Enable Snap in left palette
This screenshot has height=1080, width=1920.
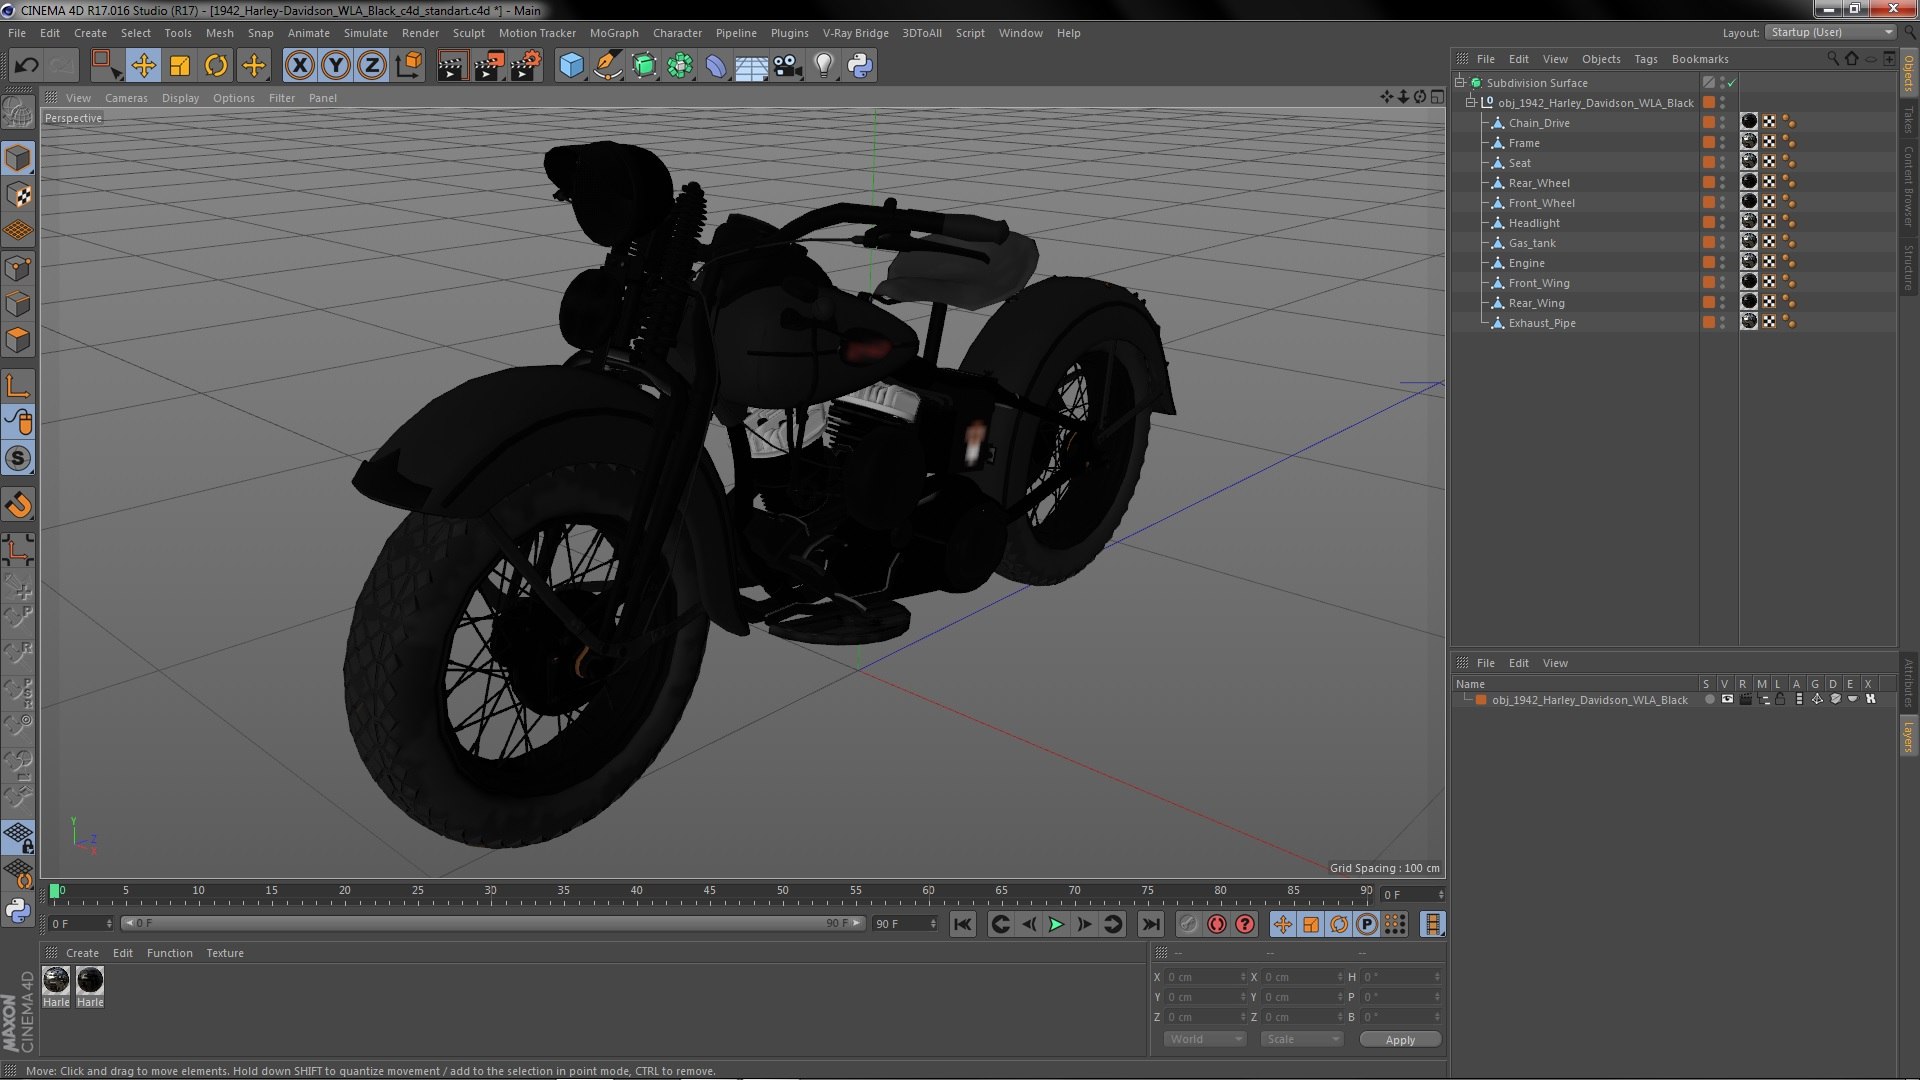coord(18,459)
